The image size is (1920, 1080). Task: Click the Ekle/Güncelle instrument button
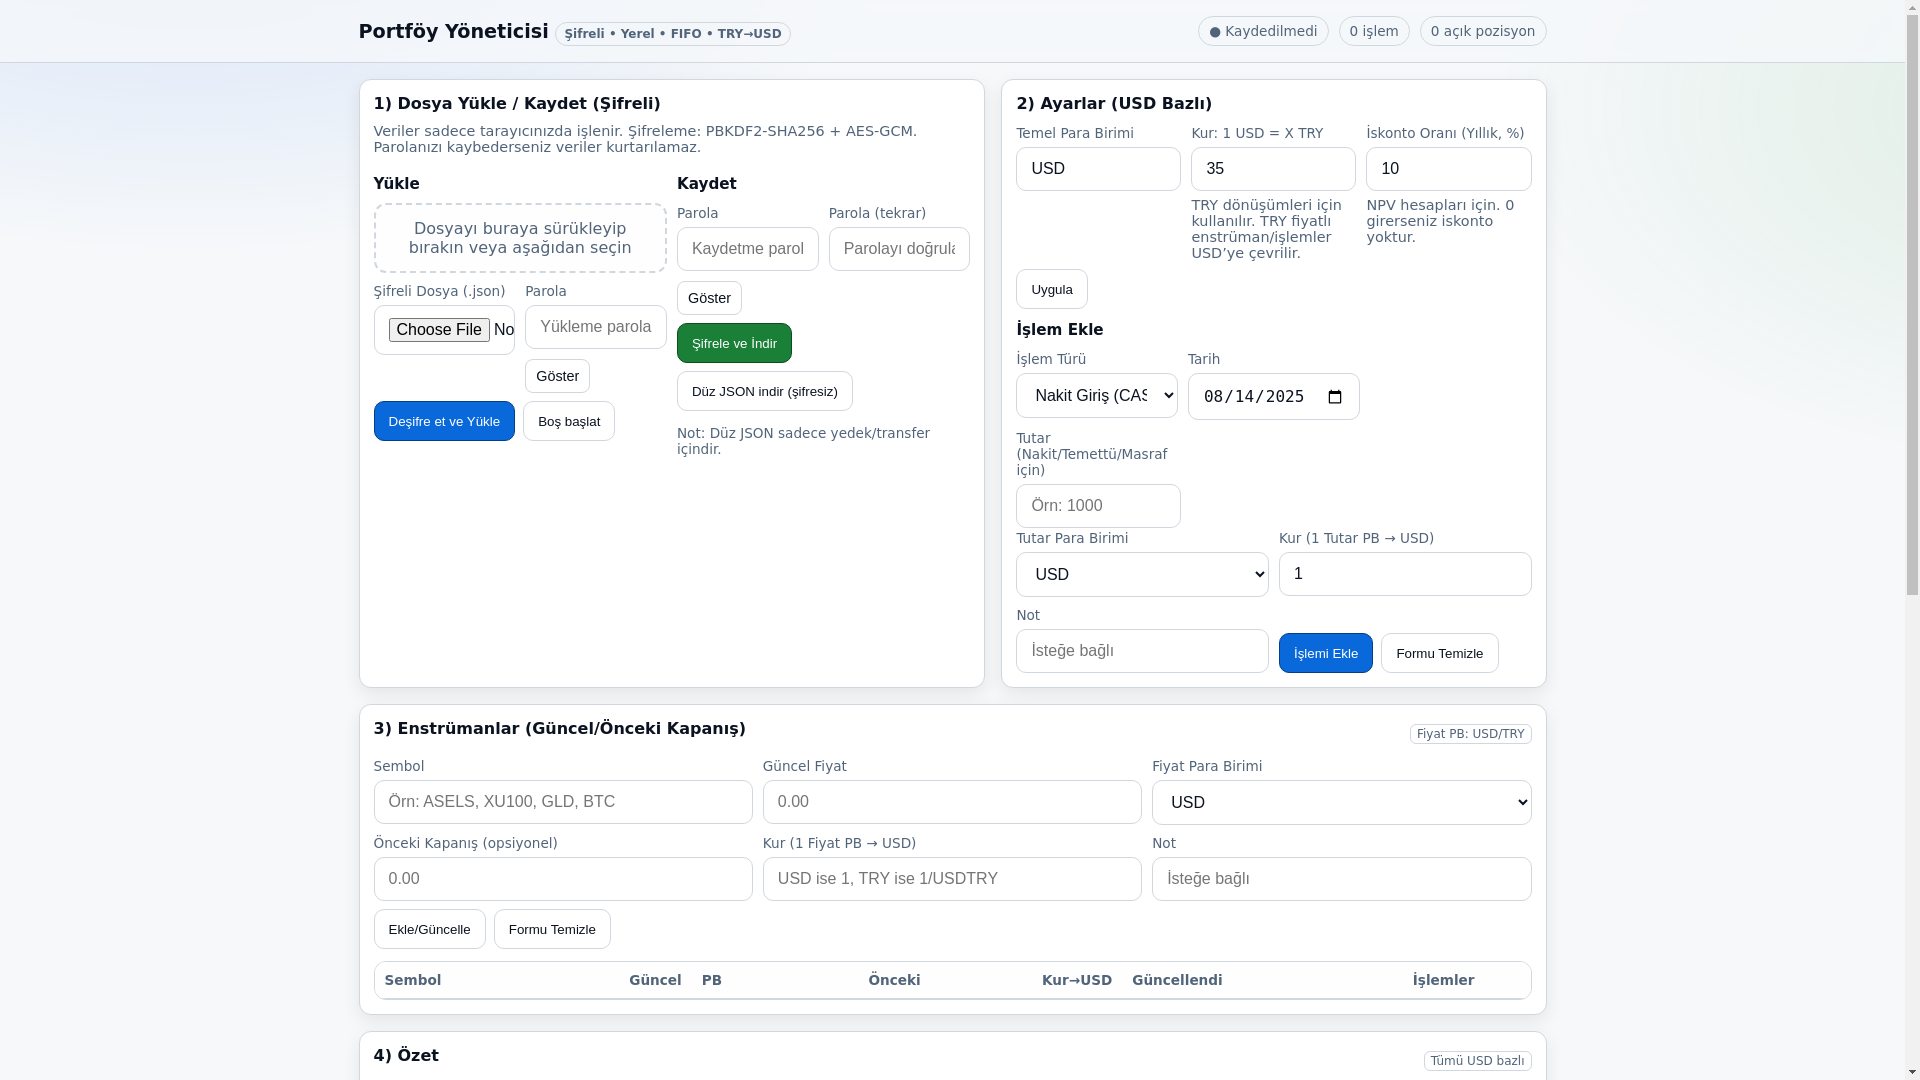(x=429, y=929)
